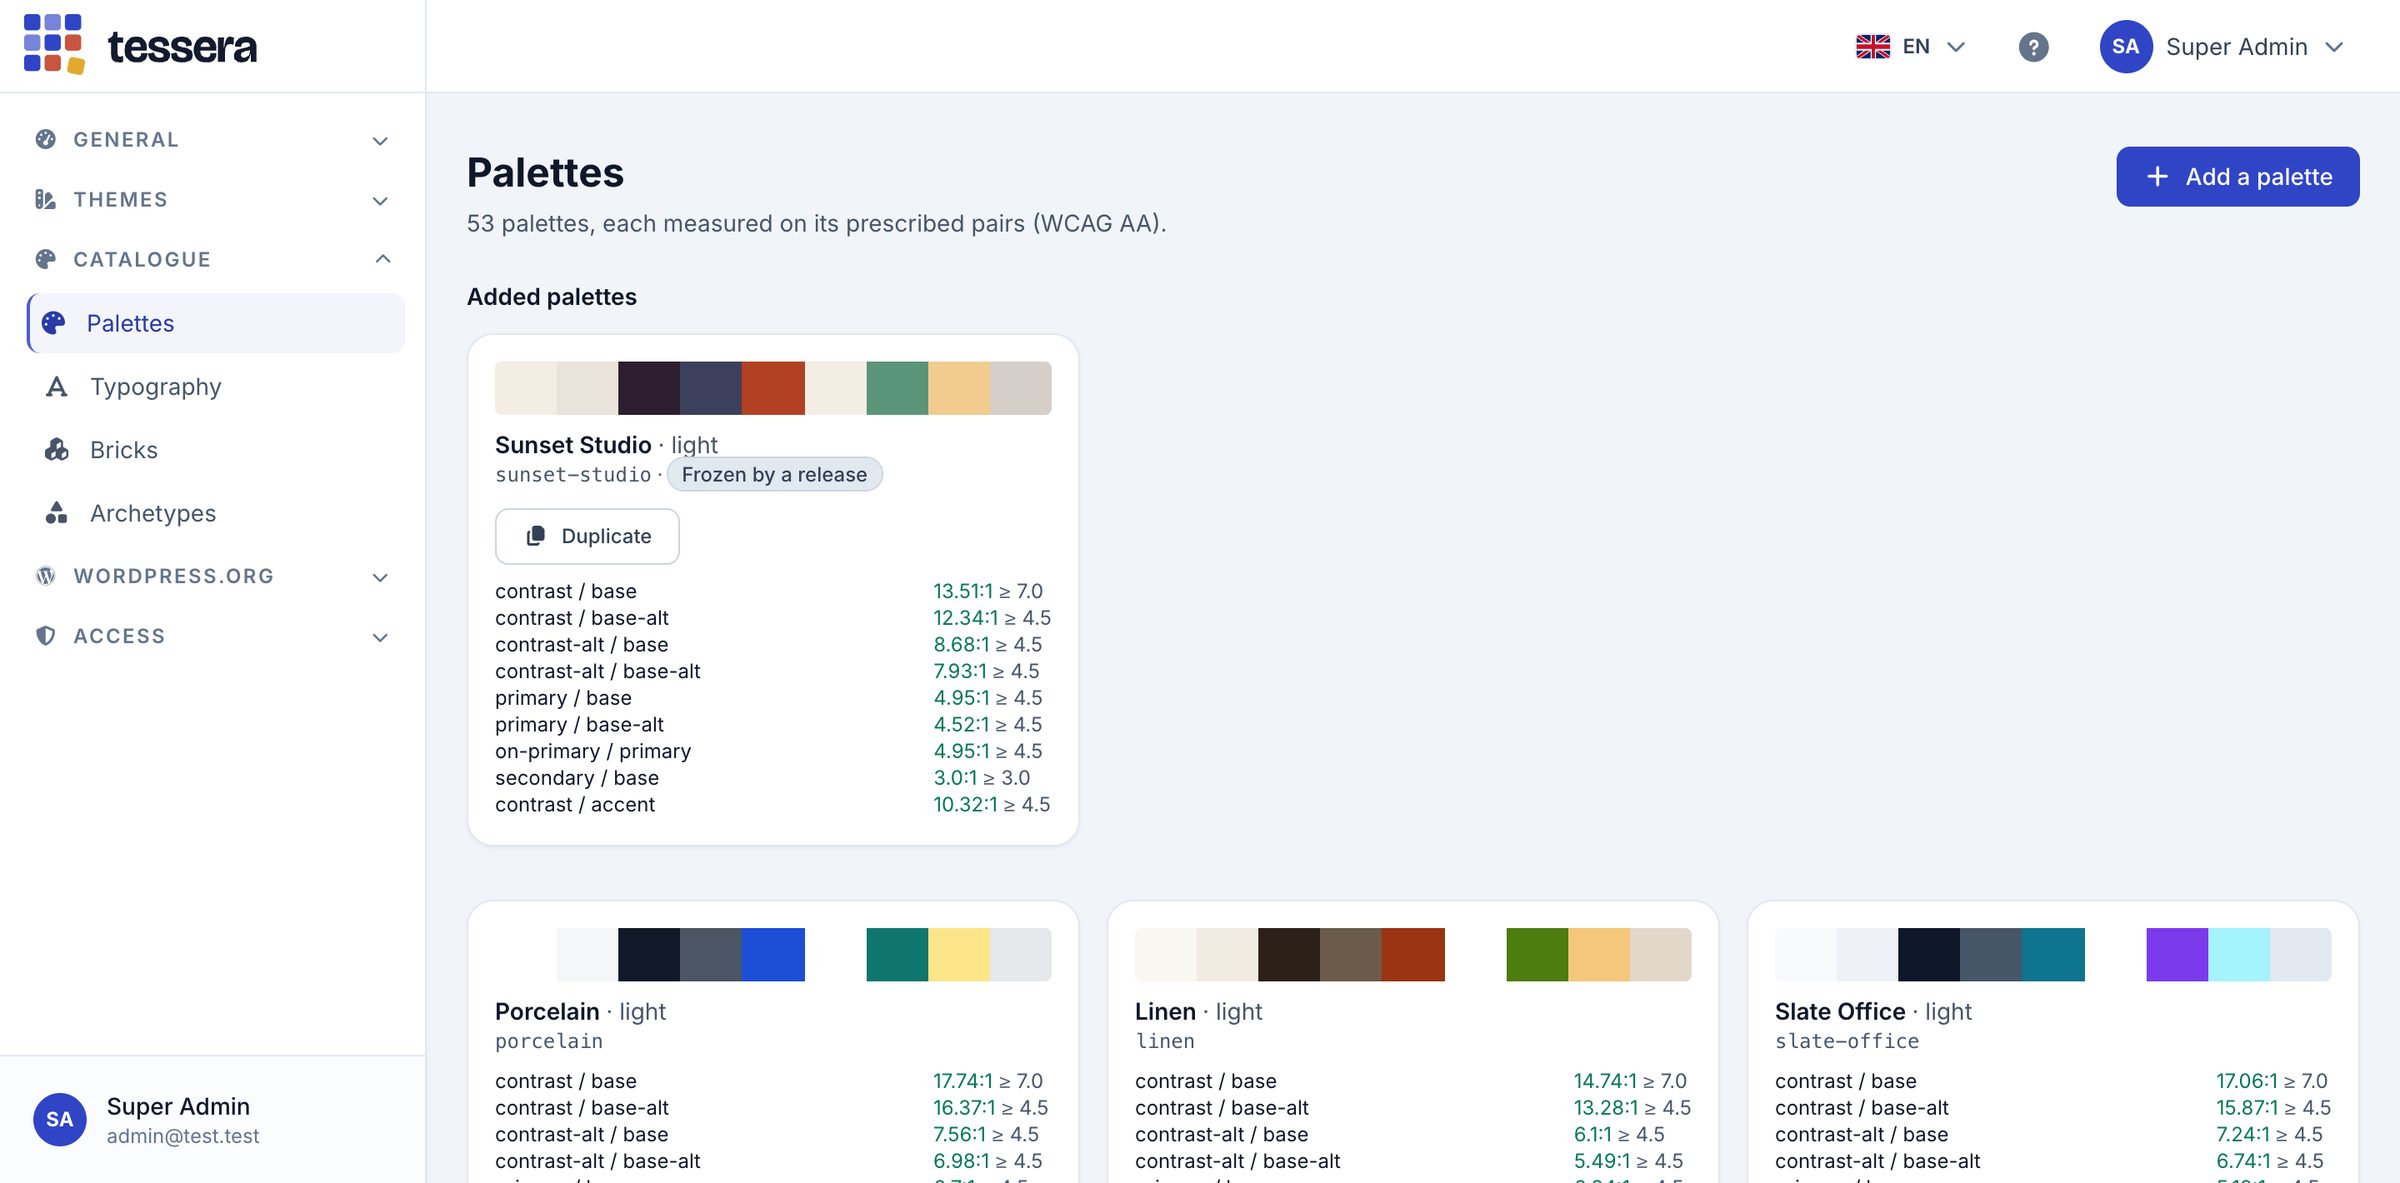The height and width of the screenshot is (1183, 2400).
Task: Go to the Archetypes page
Action: pyautogui.click(x=216, y=513)
